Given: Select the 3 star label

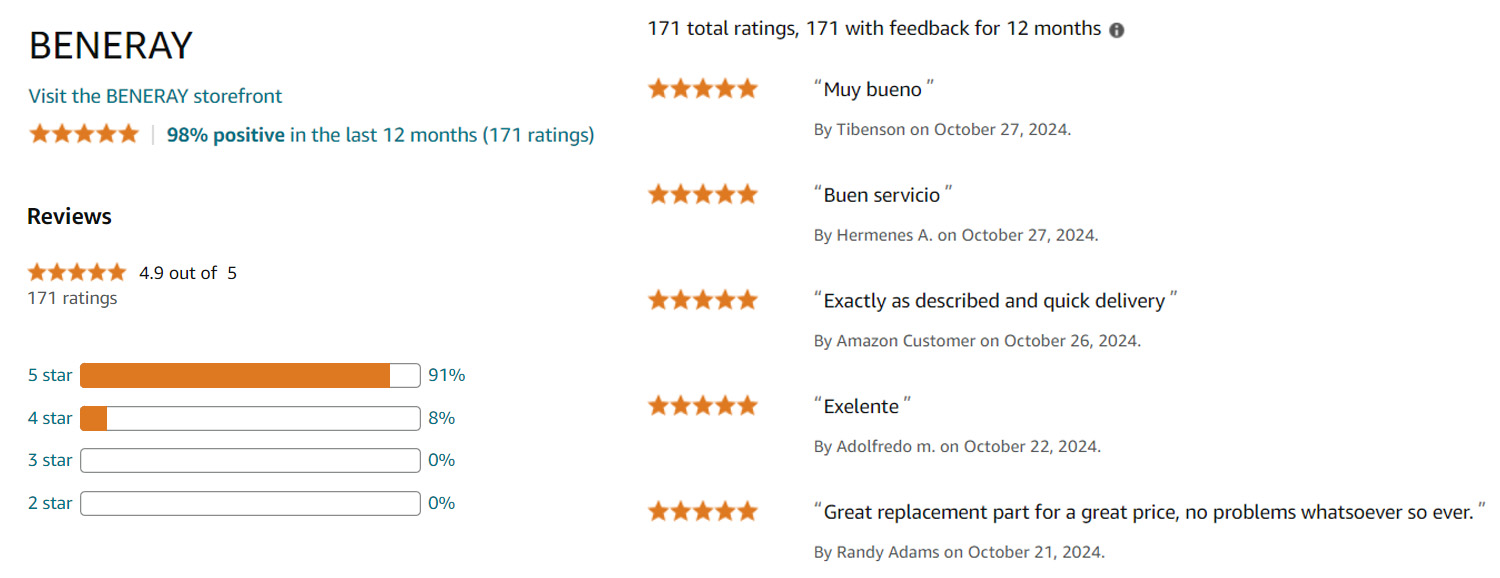Looking at the screenshot, I should click(50, 460).
